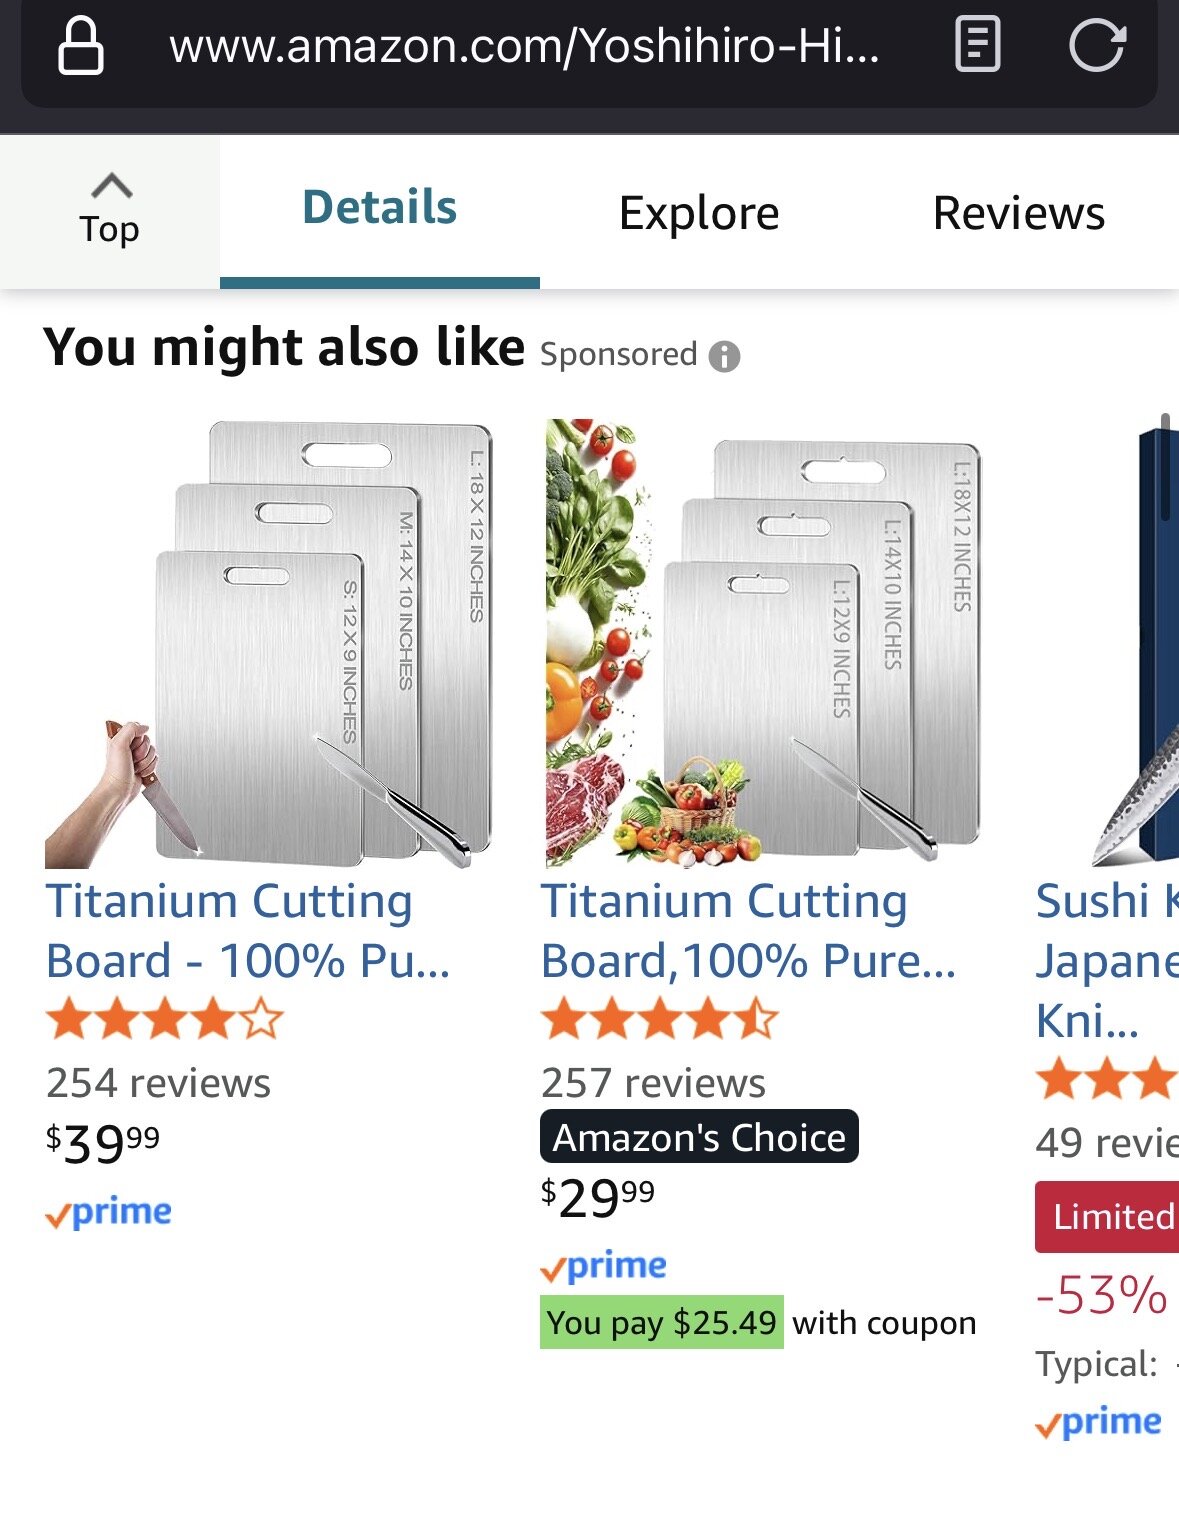
Task: Open Titanium Cutting Board - 100% Pu... link
Action: [x=249, y=931]
